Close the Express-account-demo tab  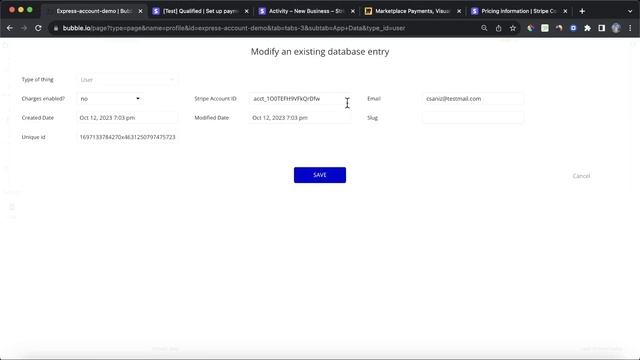(x=140, y=11)
